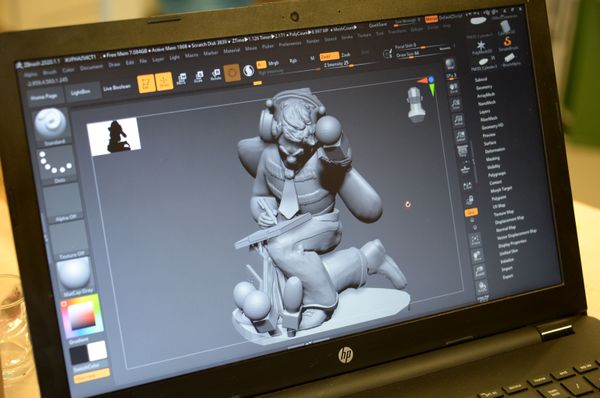Open the Edit menu
600x398 pixels.
[x=130, y=63]
